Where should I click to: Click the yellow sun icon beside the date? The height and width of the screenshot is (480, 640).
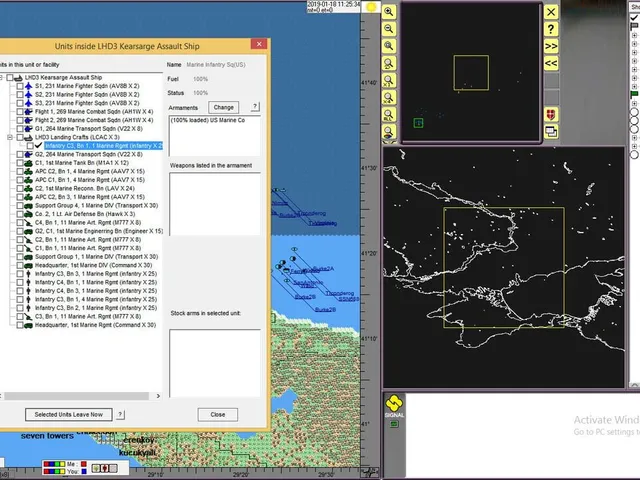tap(371, 7)
